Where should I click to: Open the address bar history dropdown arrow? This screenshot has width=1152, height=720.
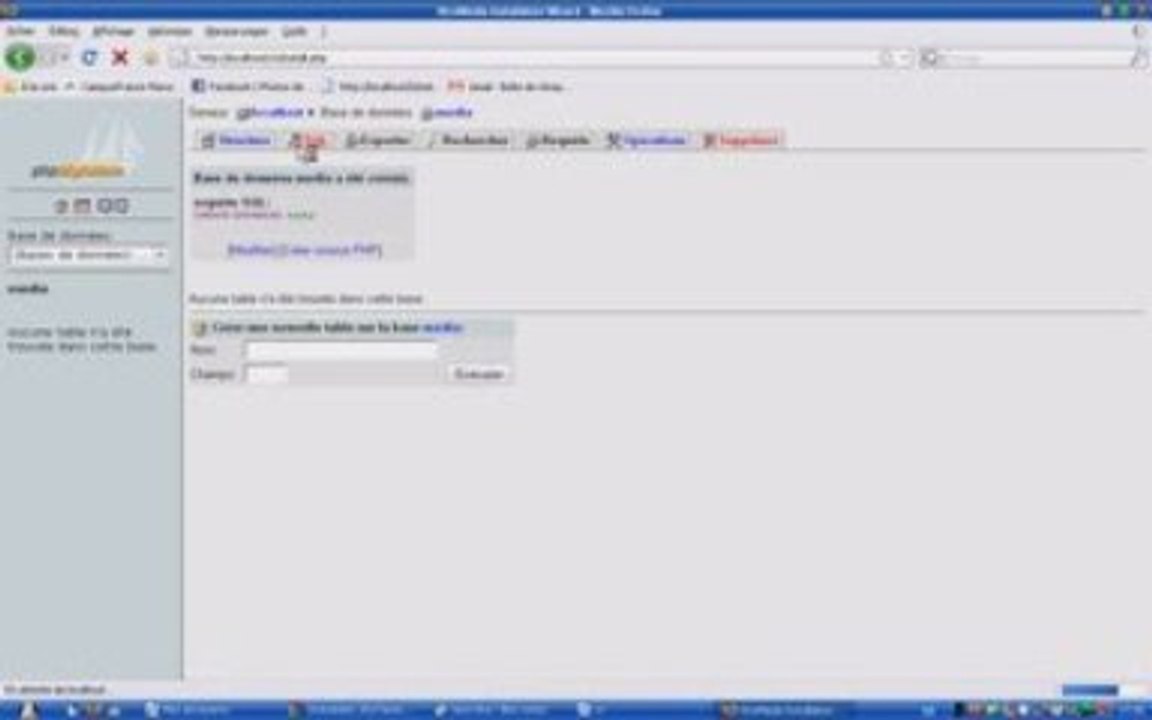[905, 58]
